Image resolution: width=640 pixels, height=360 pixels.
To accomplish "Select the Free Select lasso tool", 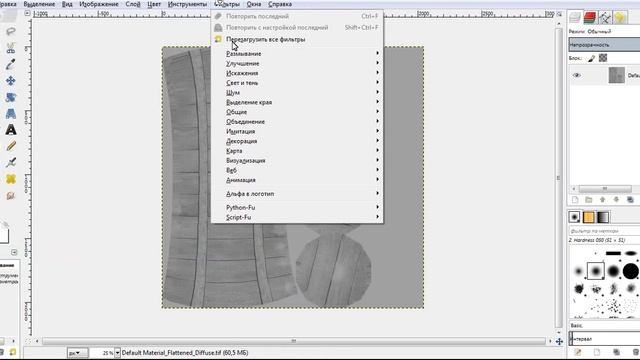I will [x=11, y=31].
